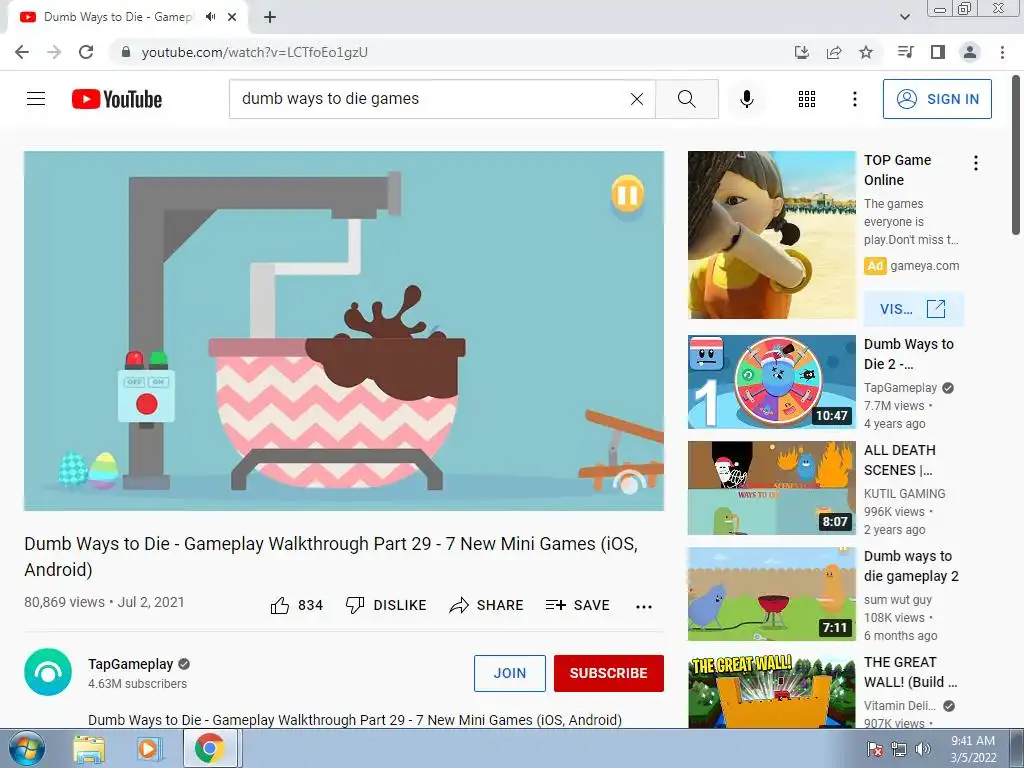
Task: Open the YouTube apps grid
Action: pyautogui.click(x=807, y=99)
